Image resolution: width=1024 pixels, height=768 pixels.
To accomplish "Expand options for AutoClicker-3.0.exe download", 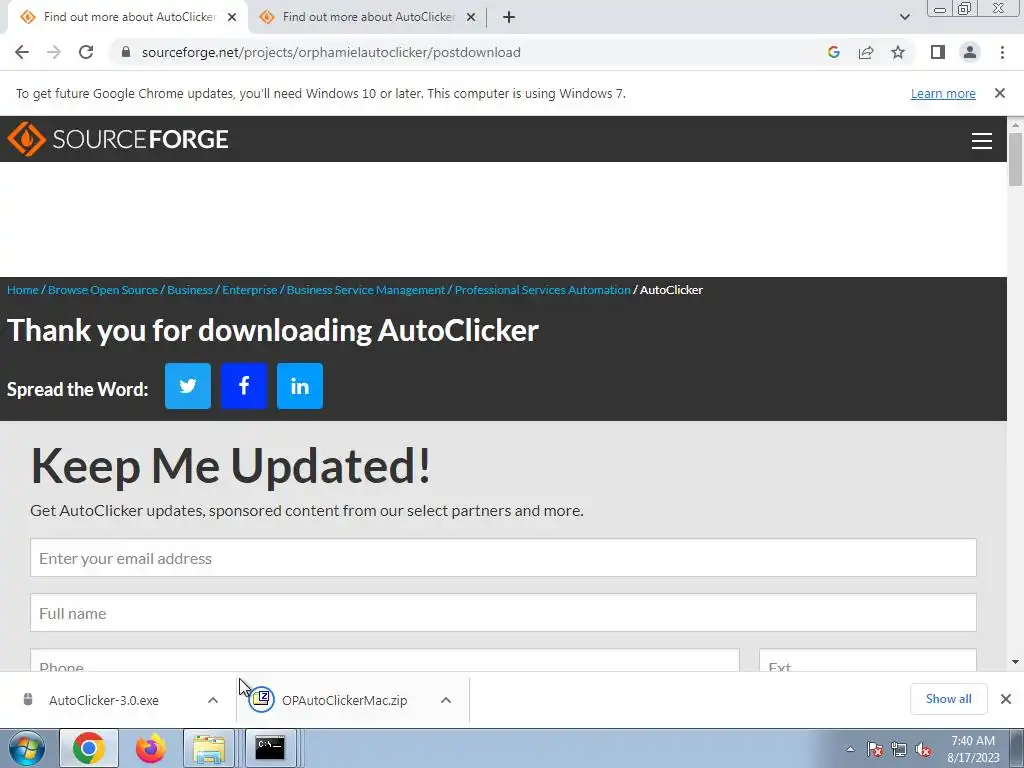I will pos(212,700).
